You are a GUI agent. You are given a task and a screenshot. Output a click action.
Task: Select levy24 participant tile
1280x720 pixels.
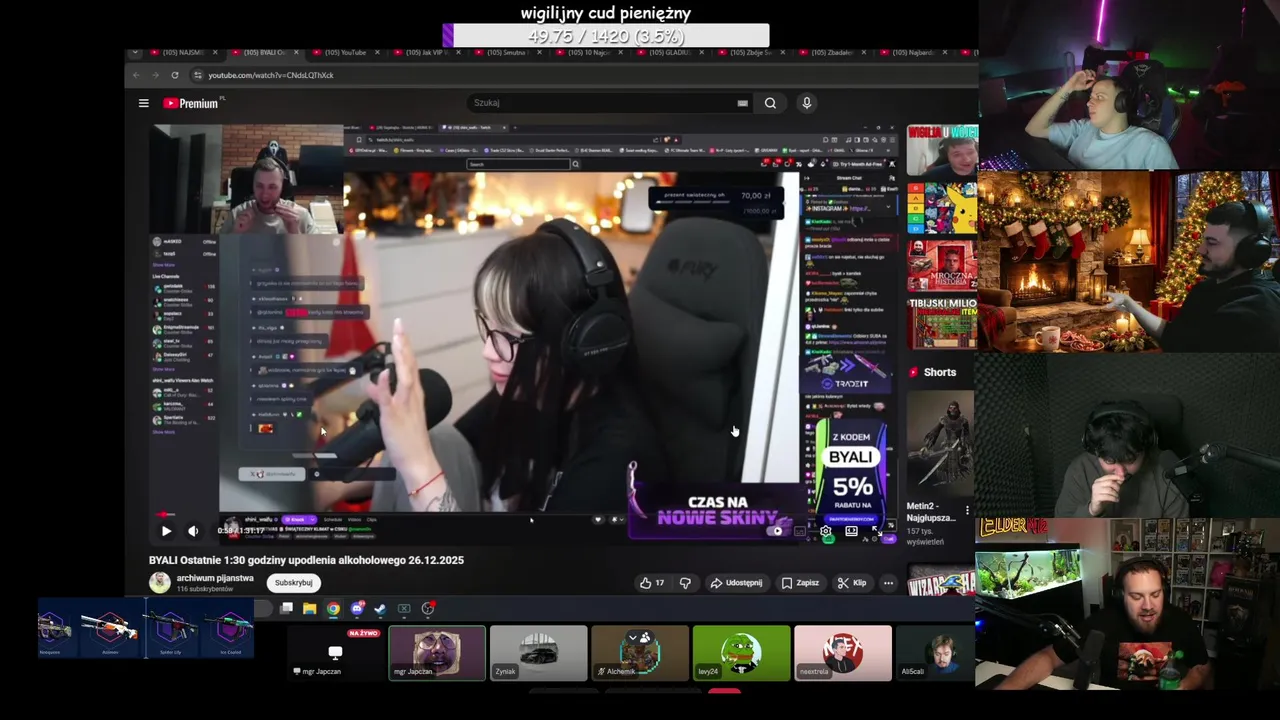[x=741, y=653]
